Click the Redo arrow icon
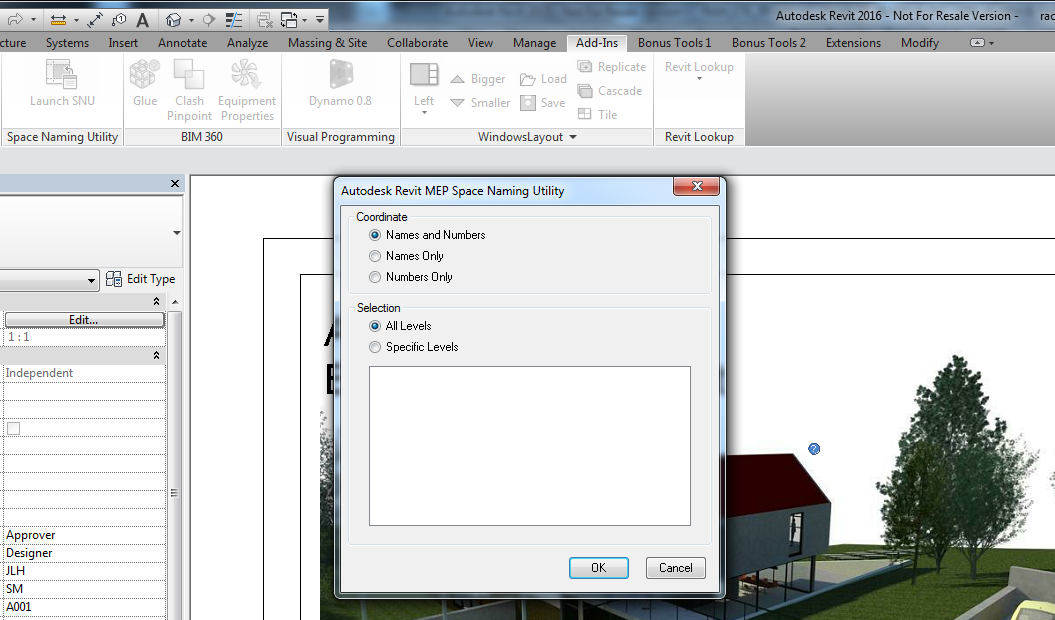 [x=15, y=20]
